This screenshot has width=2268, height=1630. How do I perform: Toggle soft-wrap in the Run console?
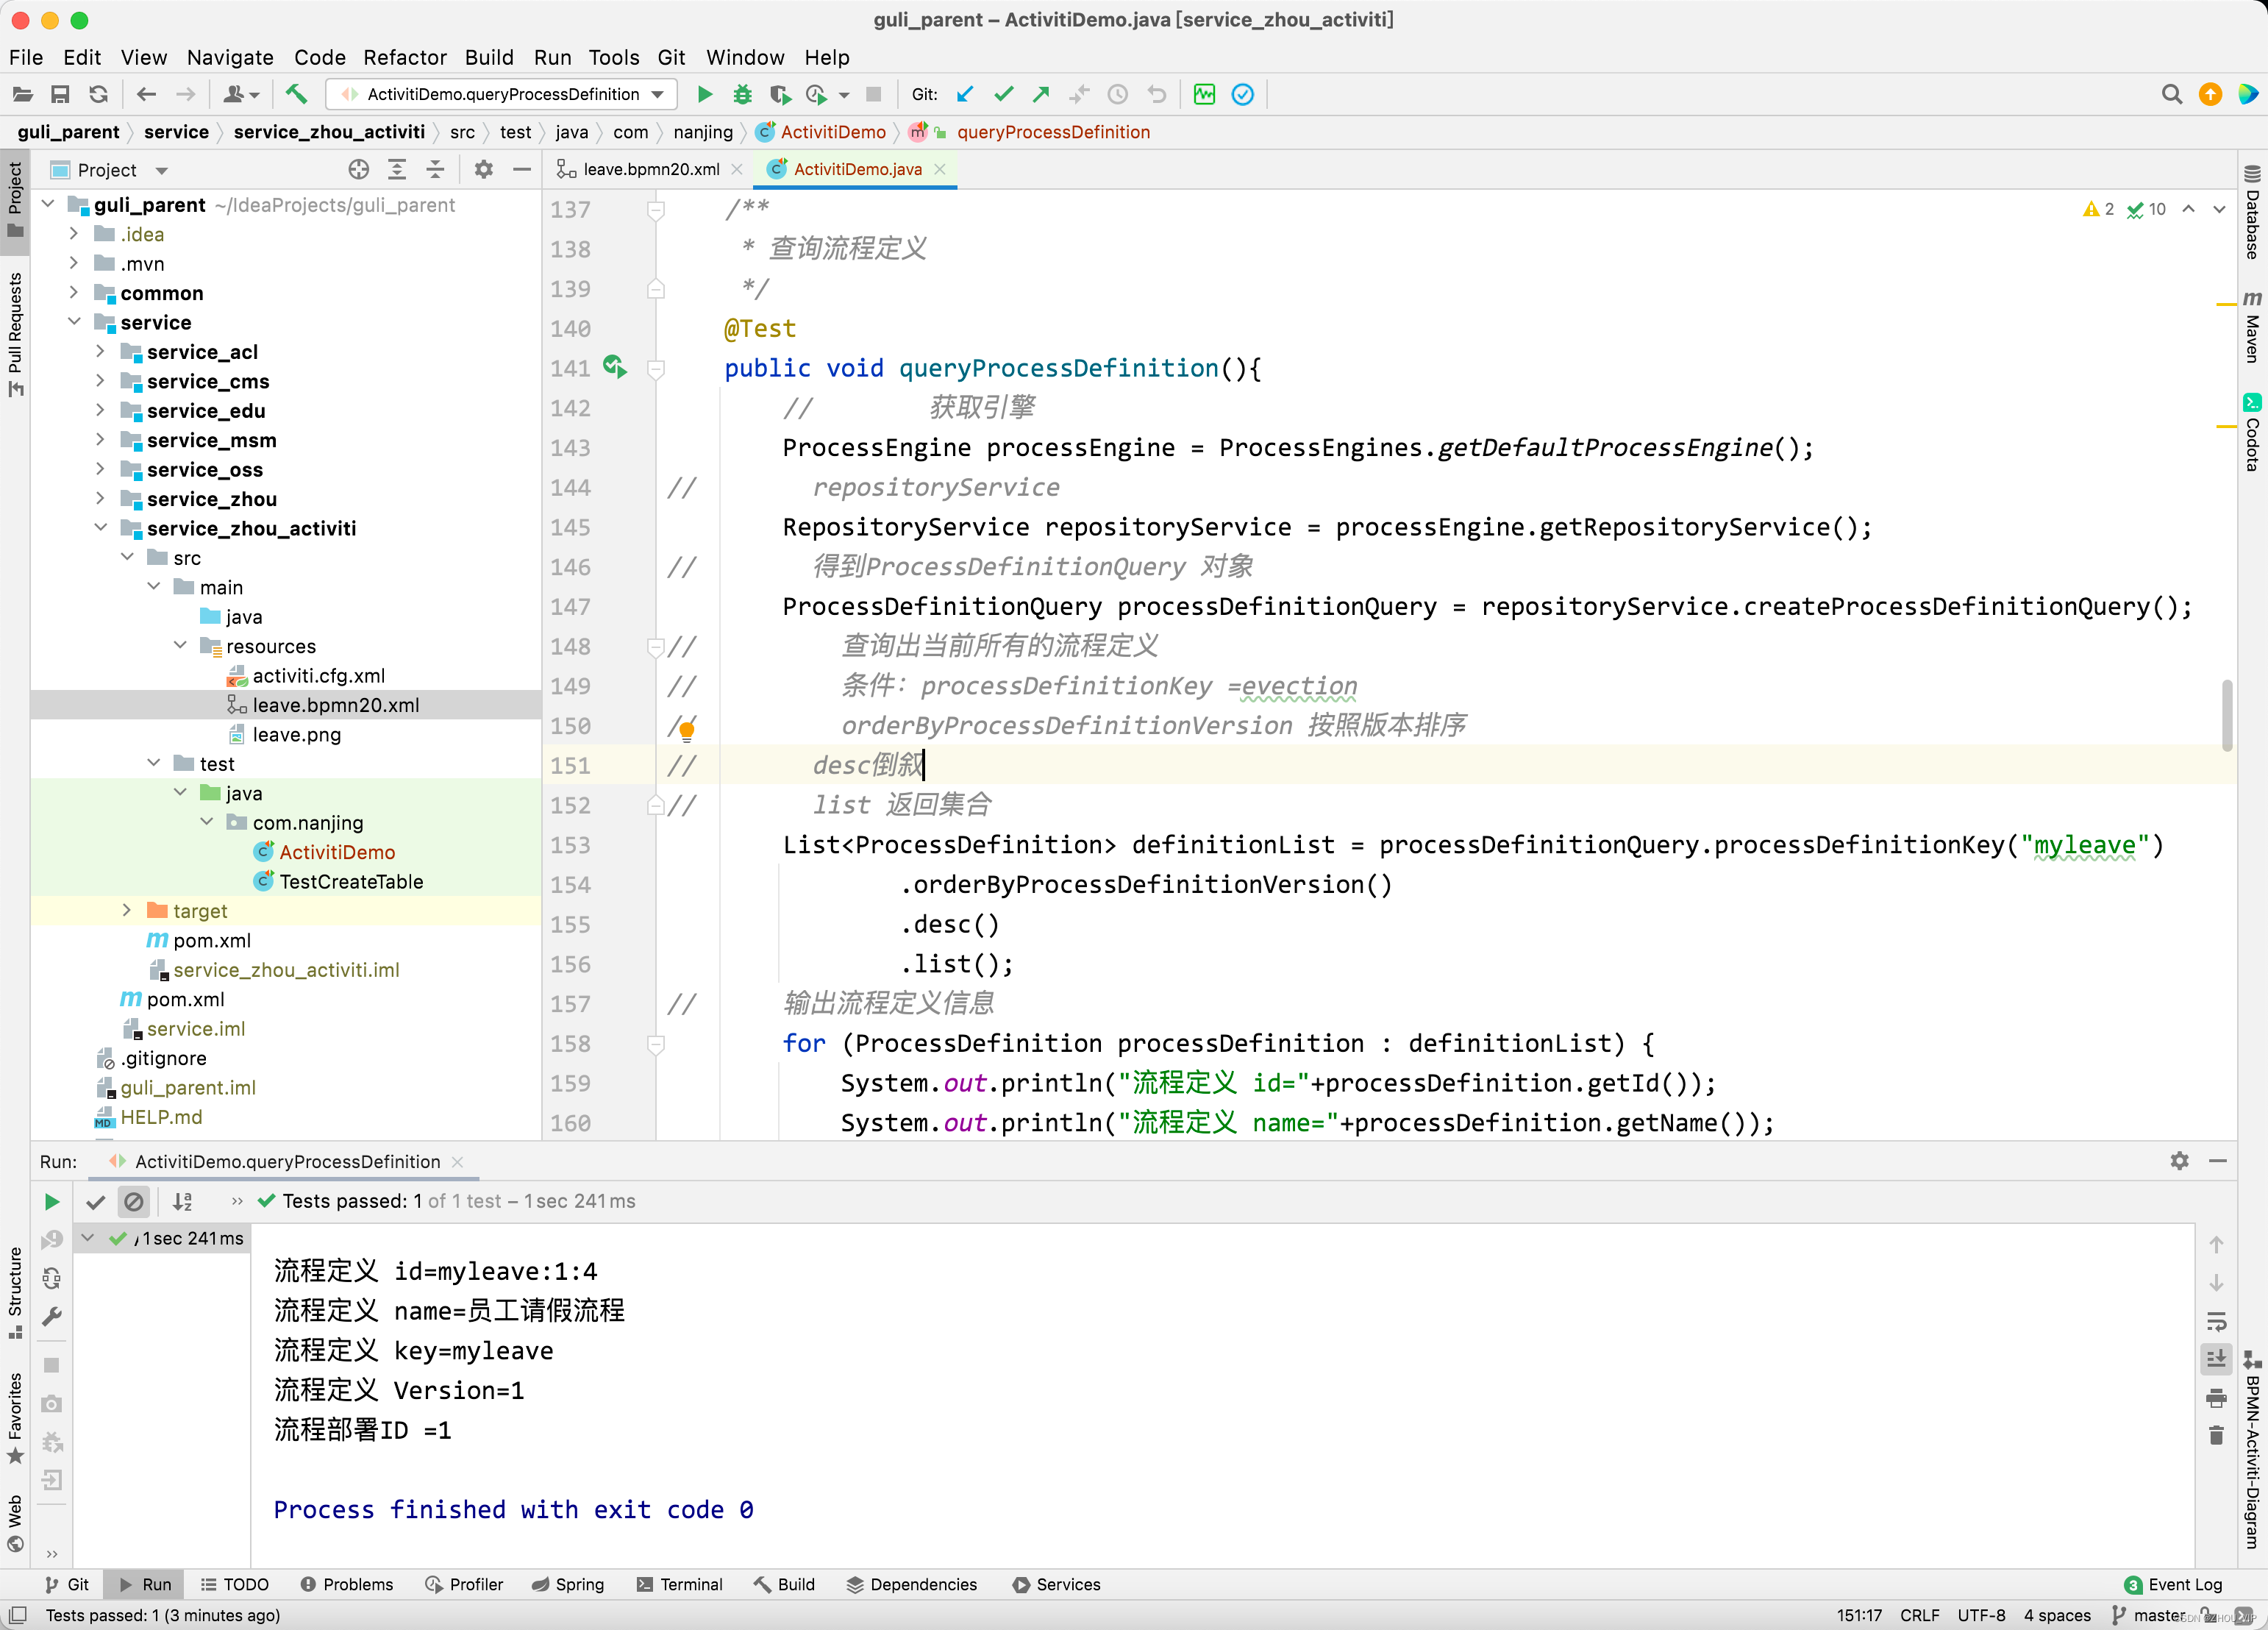click(2216, 1321)
